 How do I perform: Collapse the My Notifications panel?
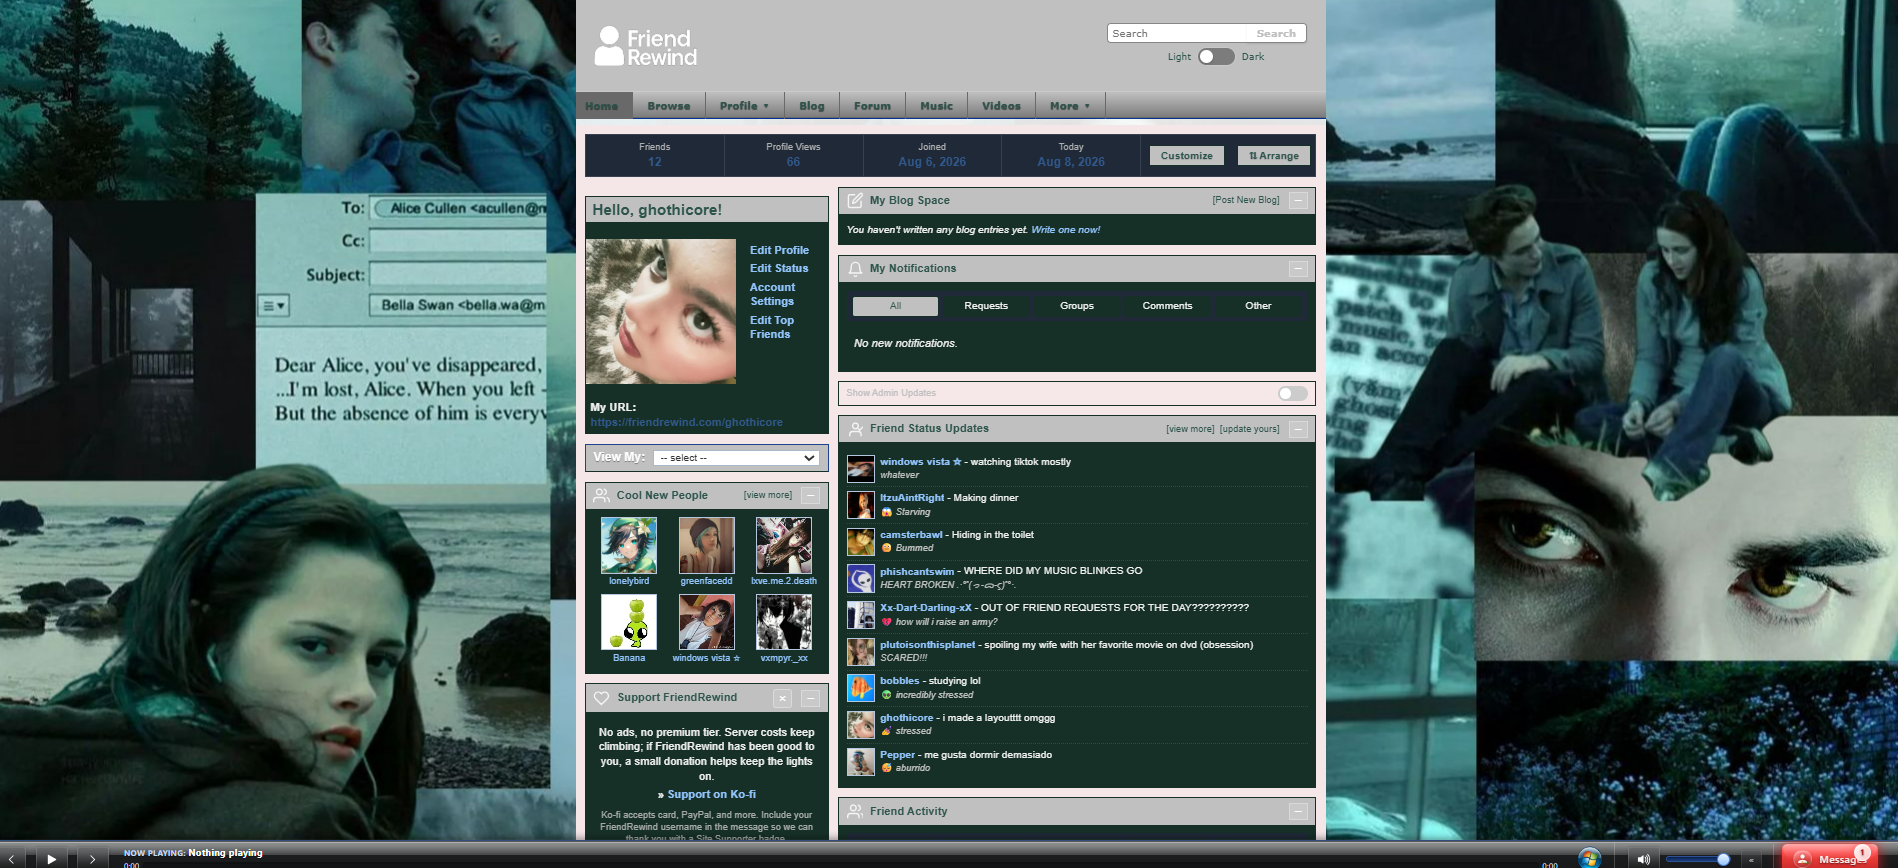[1298, 268]
